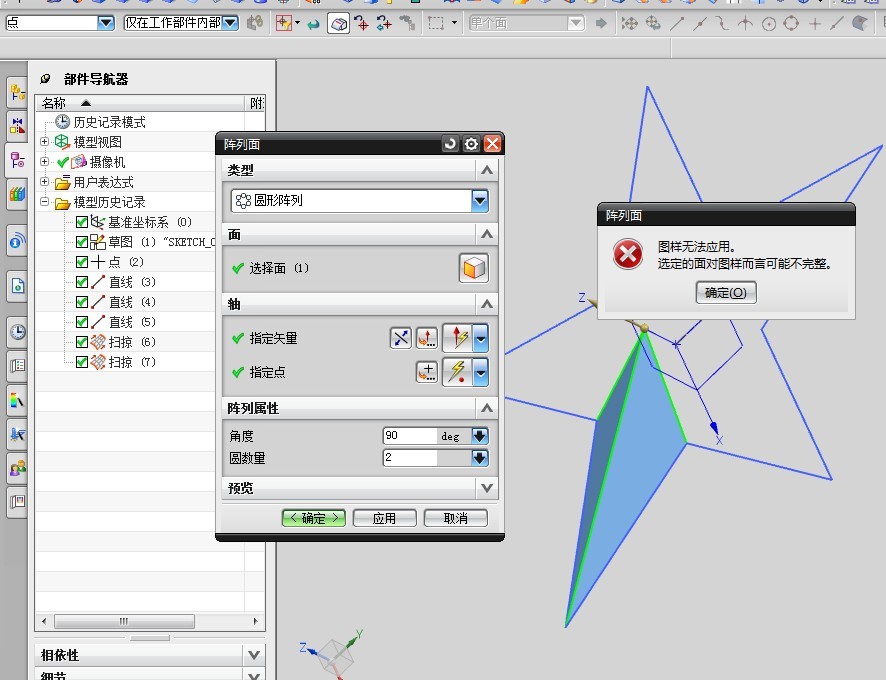Click the rectangle selection toolbar icon
This screenshot has height=680, width=886.
[436, 23]
